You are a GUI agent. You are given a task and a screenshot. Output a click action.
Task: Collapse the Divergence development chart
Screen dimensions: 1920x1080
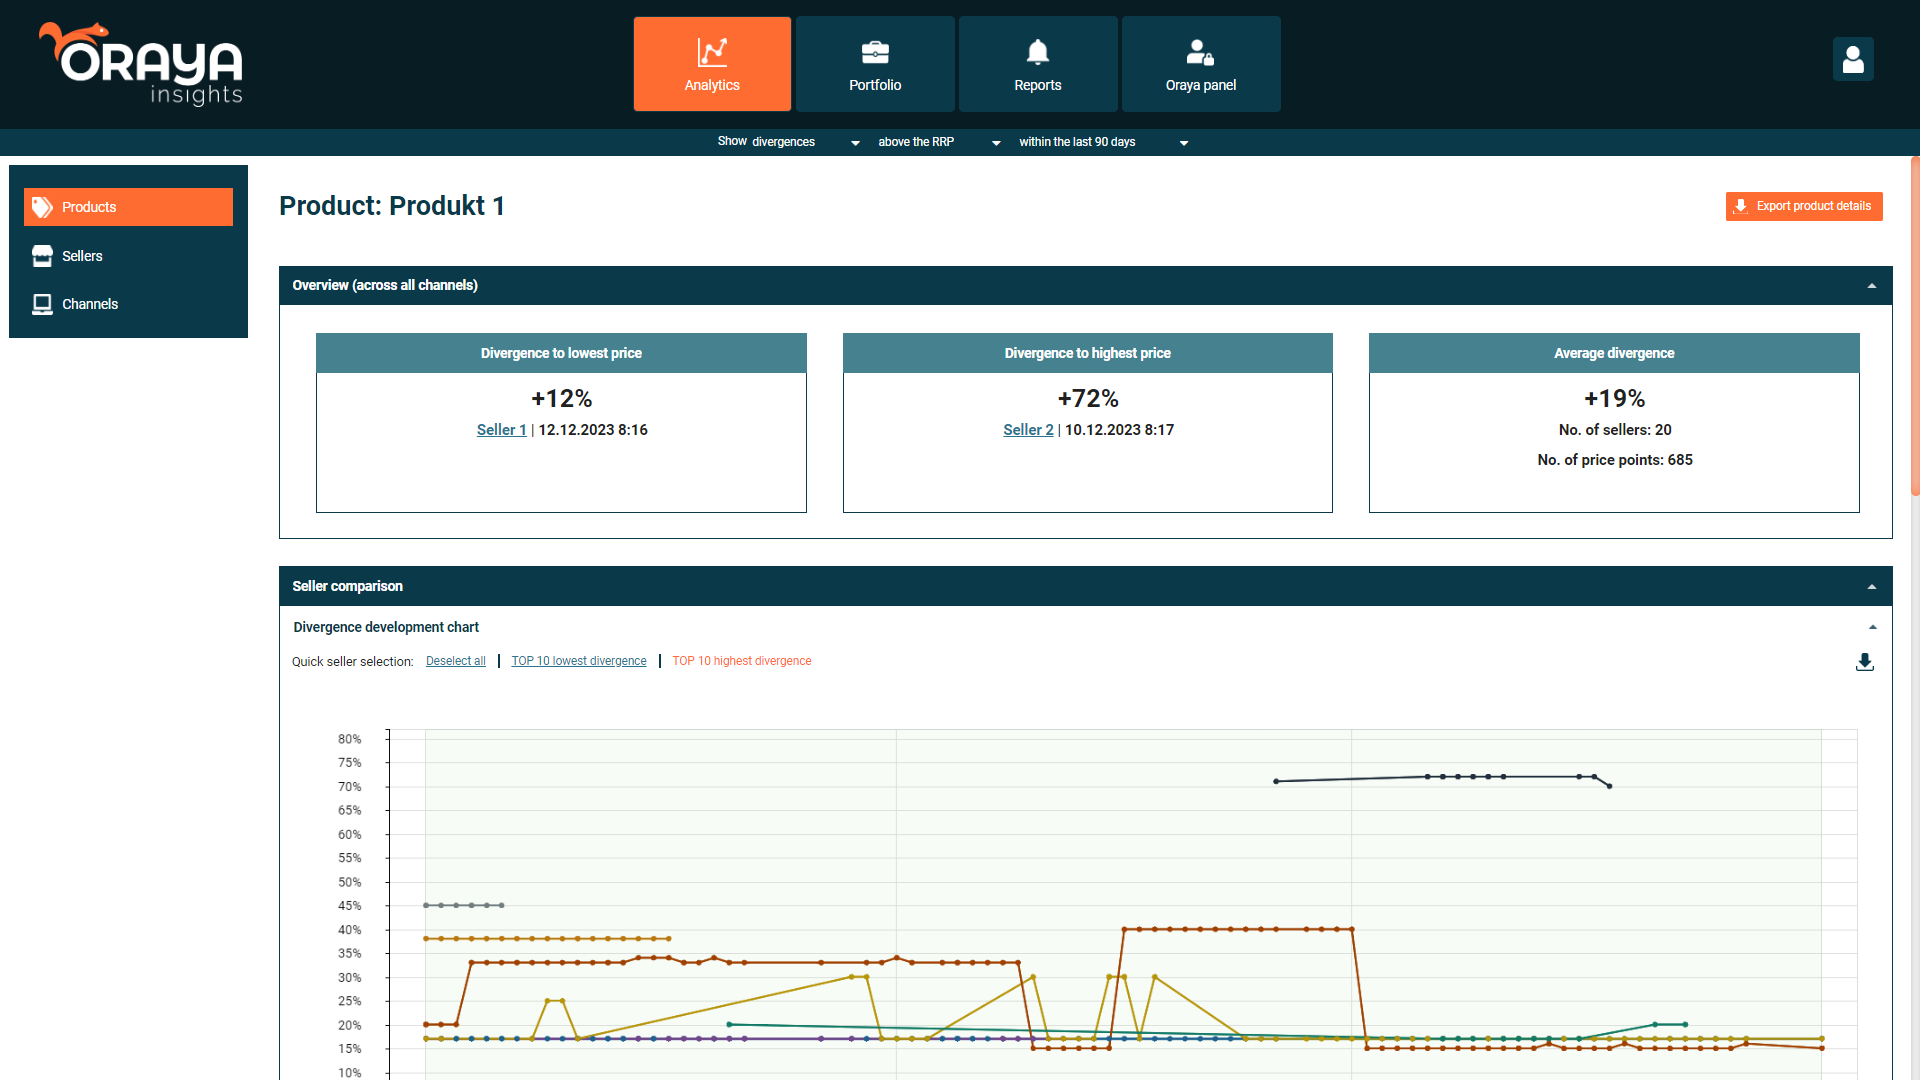tap(1872, 627)
